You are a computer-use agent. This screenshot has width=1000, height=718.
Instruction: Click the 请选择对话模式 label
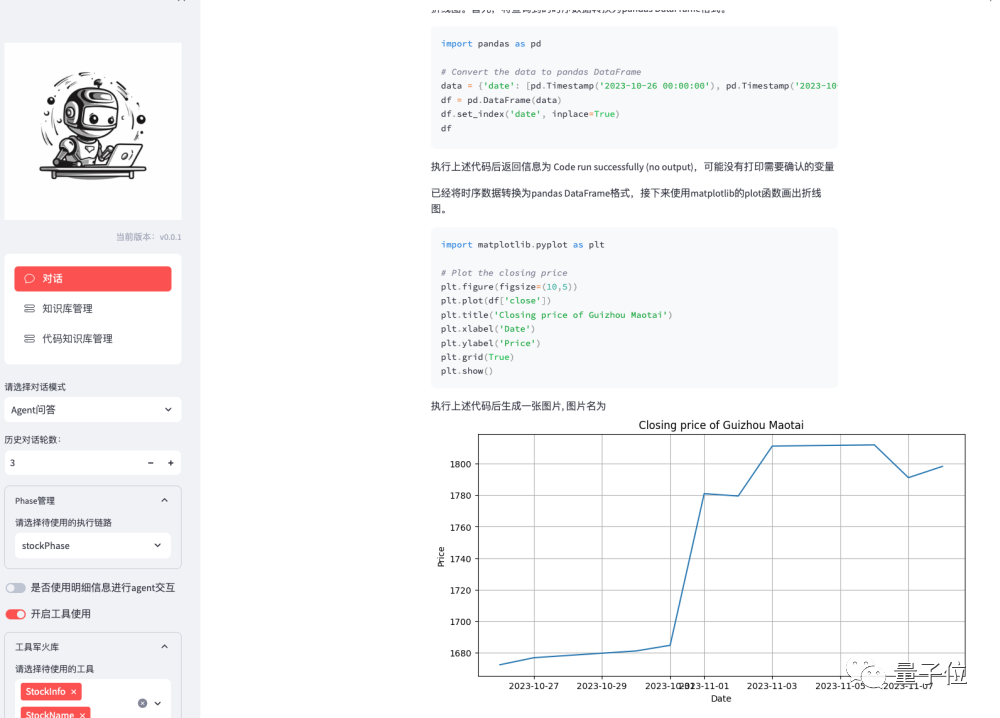(35, 387)
